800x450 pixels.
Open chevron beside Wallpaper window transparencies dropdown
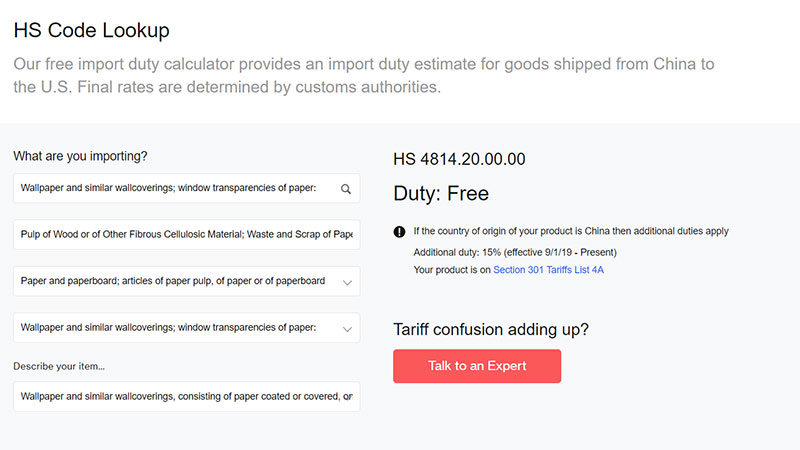click(347, 328)
